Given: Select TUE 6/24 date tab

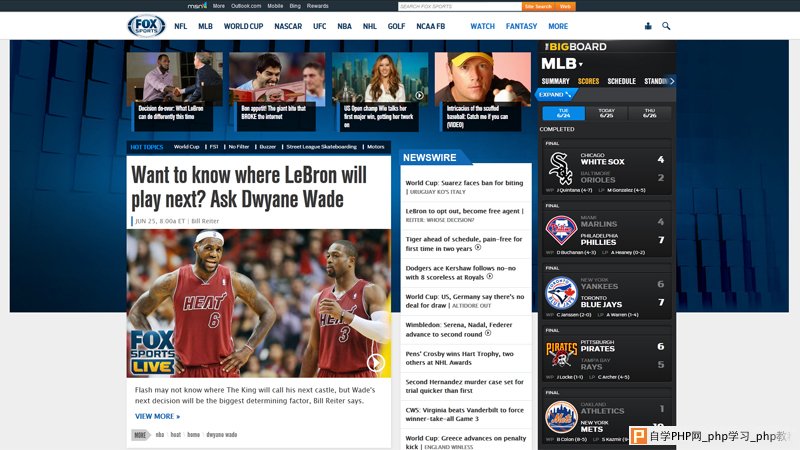Looking at the screenshot, I should point(563,113).
